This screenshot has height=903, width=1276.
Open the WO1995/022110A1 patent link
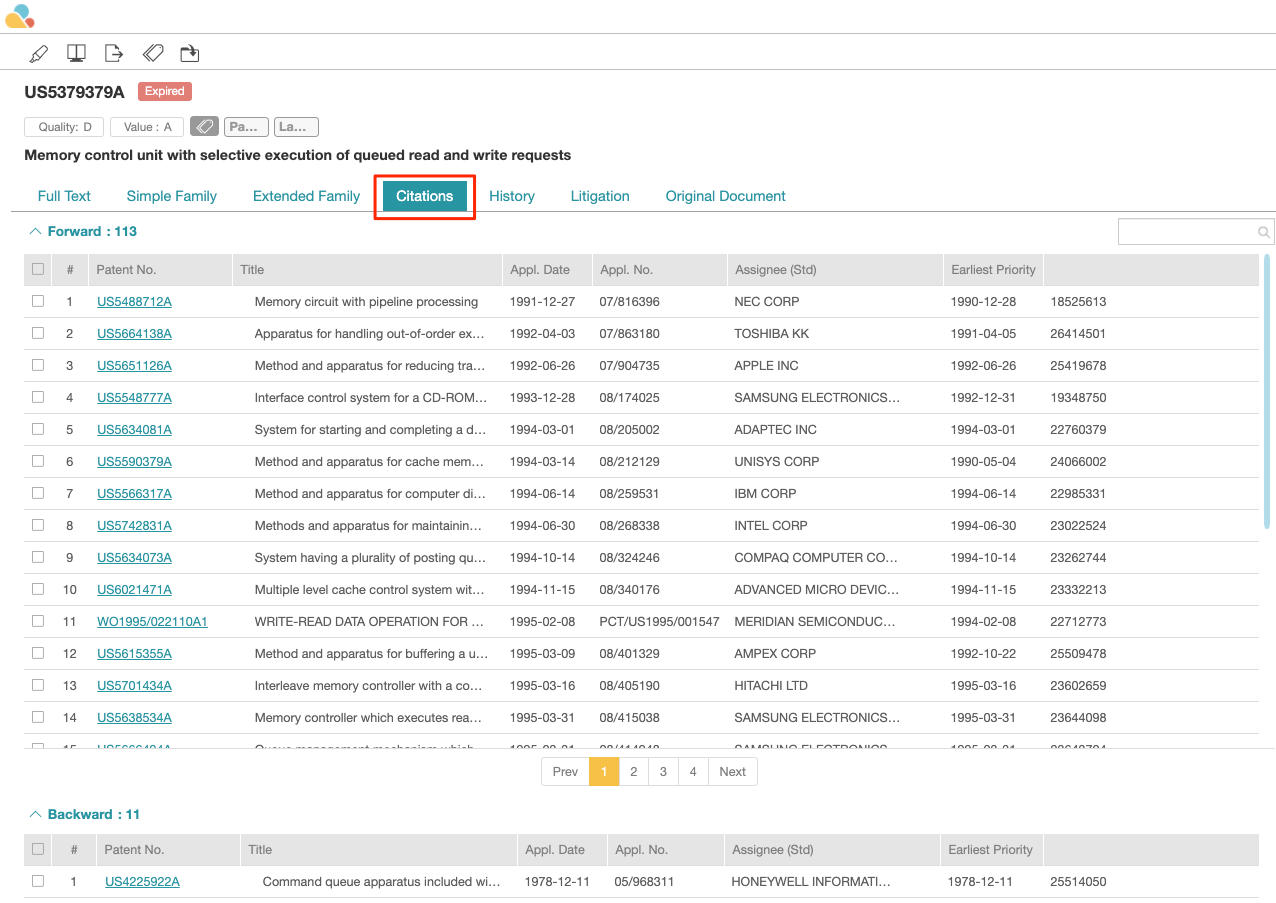tap(152, 622)
